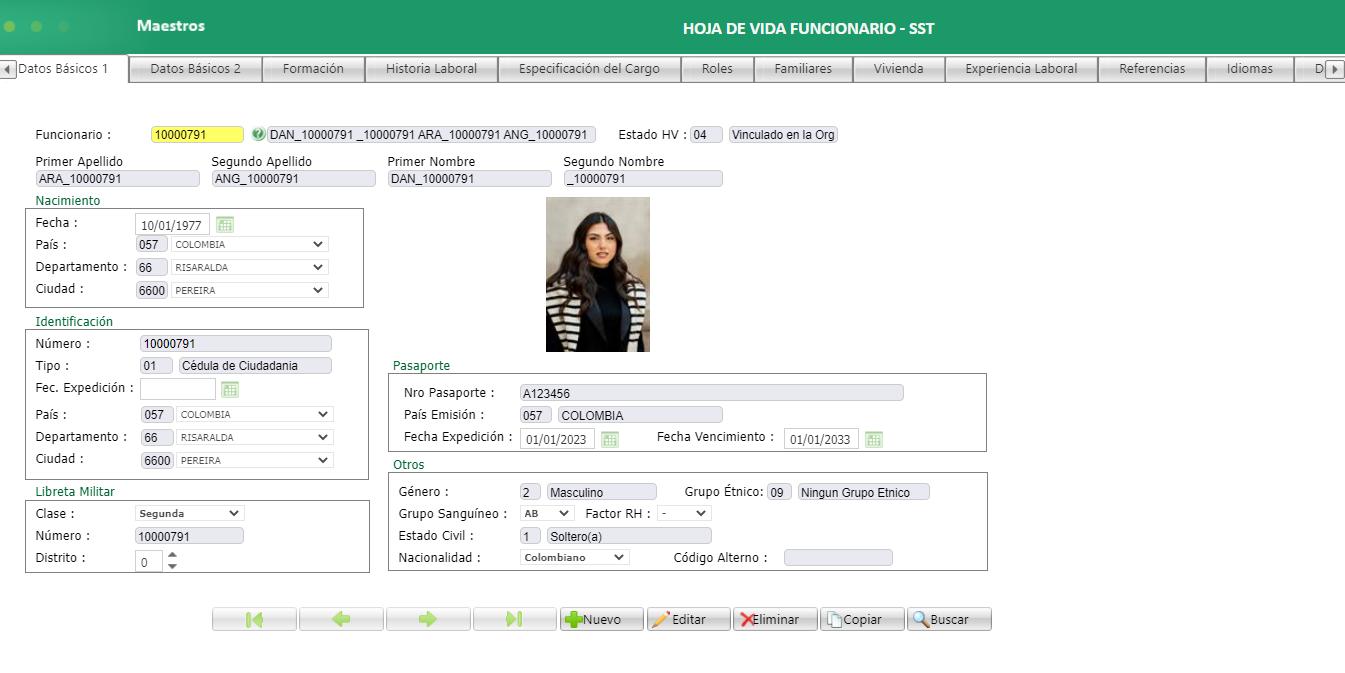Click the Segundo Apellido field
The image size is (1345, 673).
click(x=294, y=179)
